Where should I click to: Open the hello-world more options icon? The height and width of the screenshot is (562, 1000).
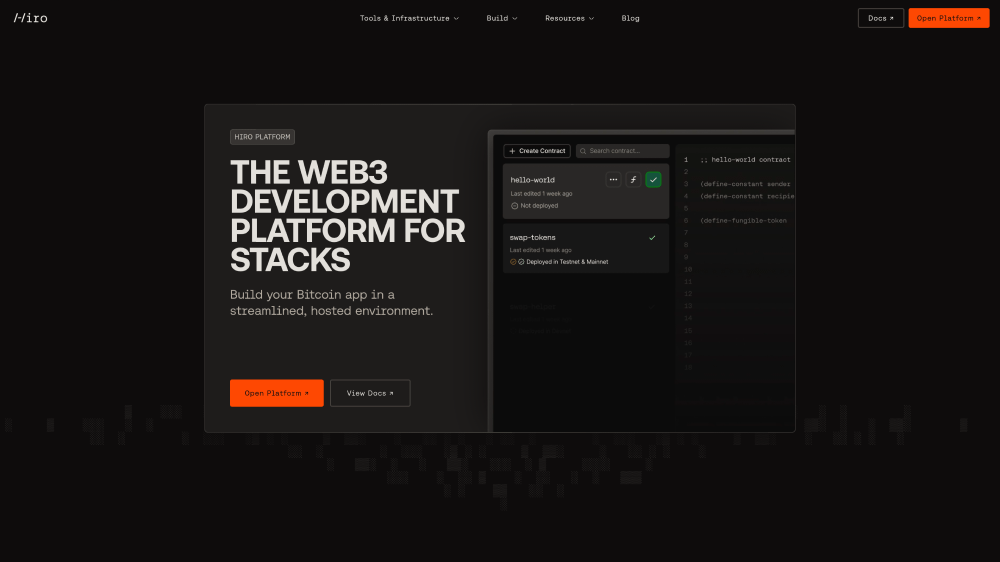click(x=613, y=180)
